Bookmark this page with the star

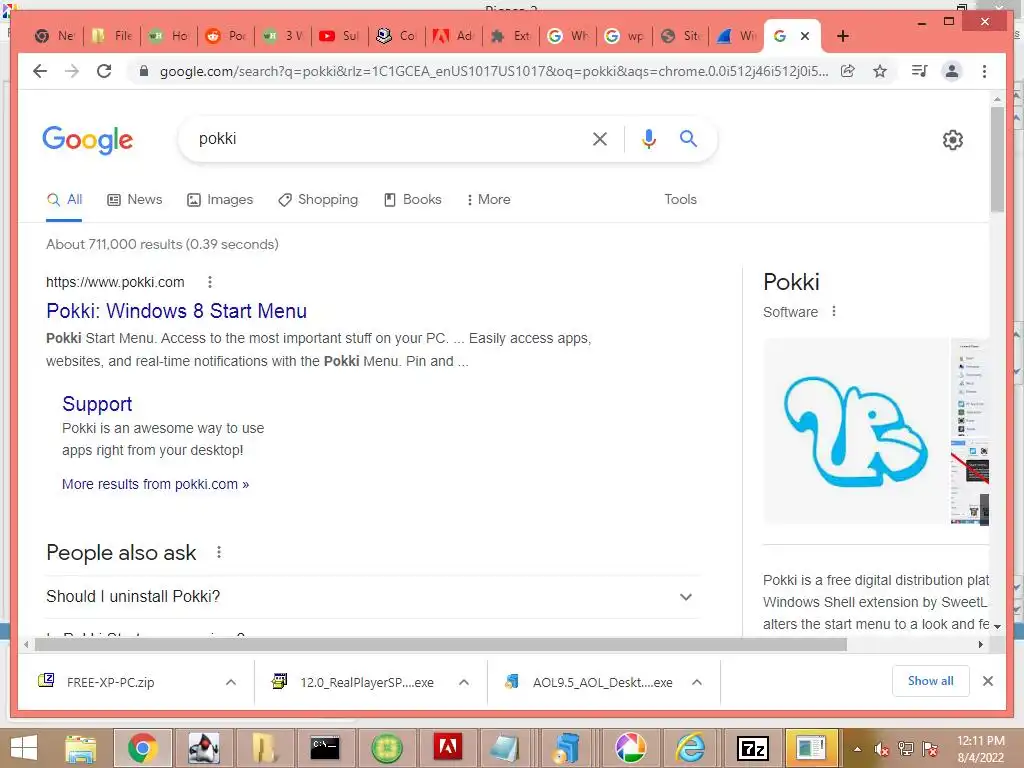(880, 71)
